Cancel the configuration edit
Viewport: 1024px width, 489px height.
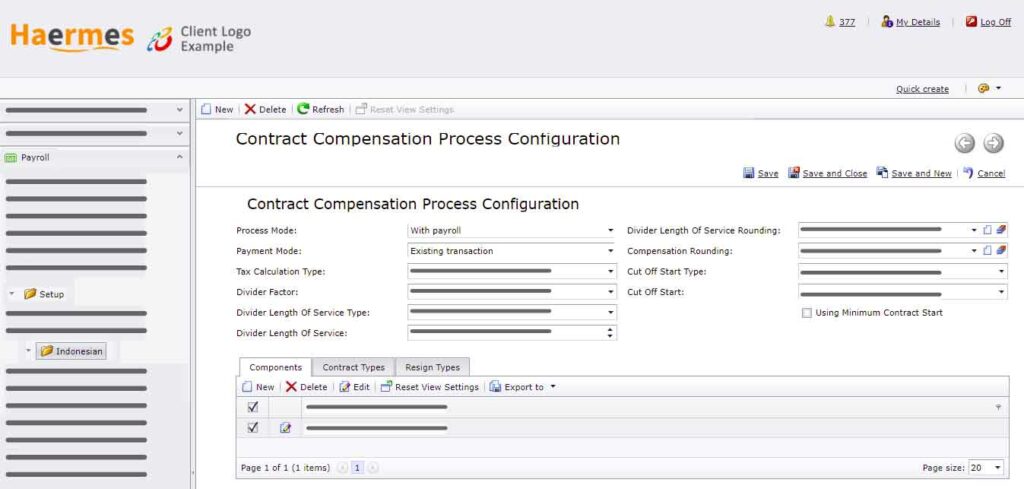[984, 173]
